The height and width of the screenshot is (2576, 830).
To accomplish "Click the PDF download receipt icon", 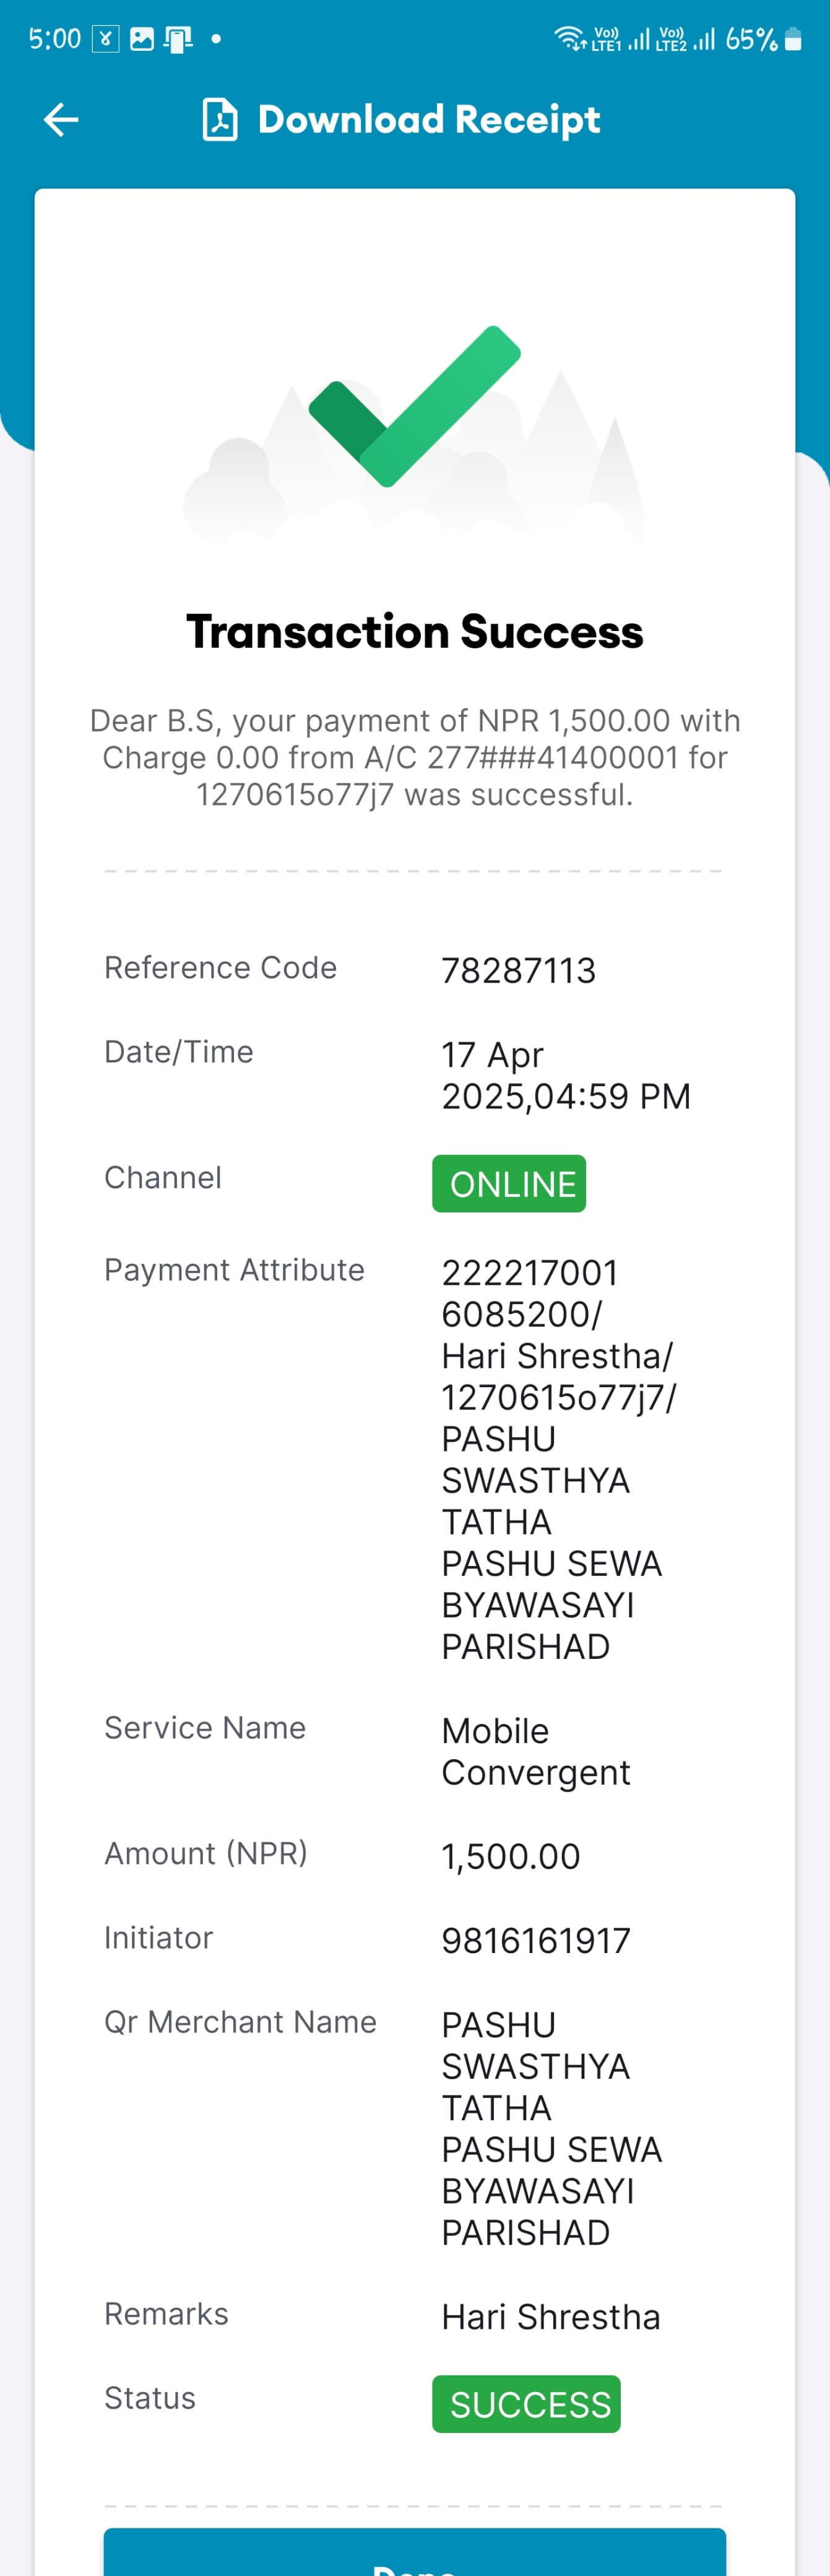I will 220,120.
